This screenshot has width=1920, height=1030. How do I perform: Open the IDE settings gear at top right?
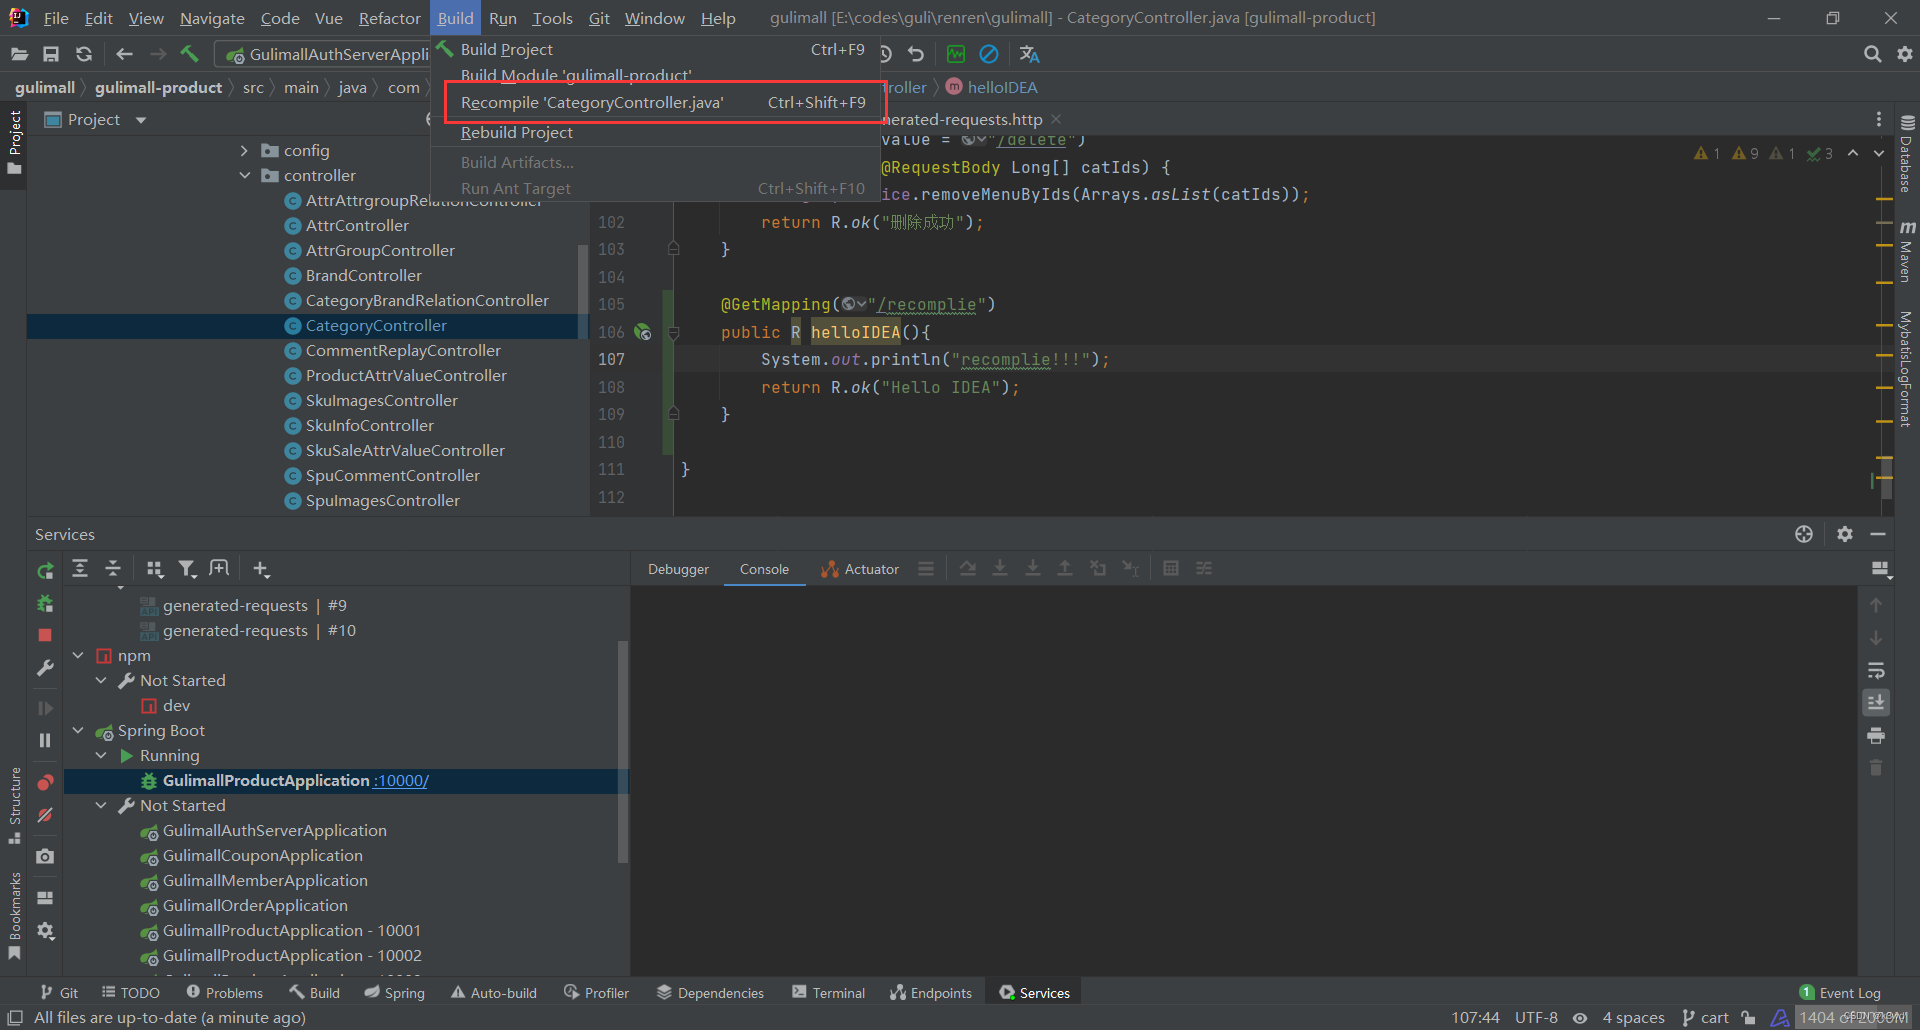point(1905,54)
